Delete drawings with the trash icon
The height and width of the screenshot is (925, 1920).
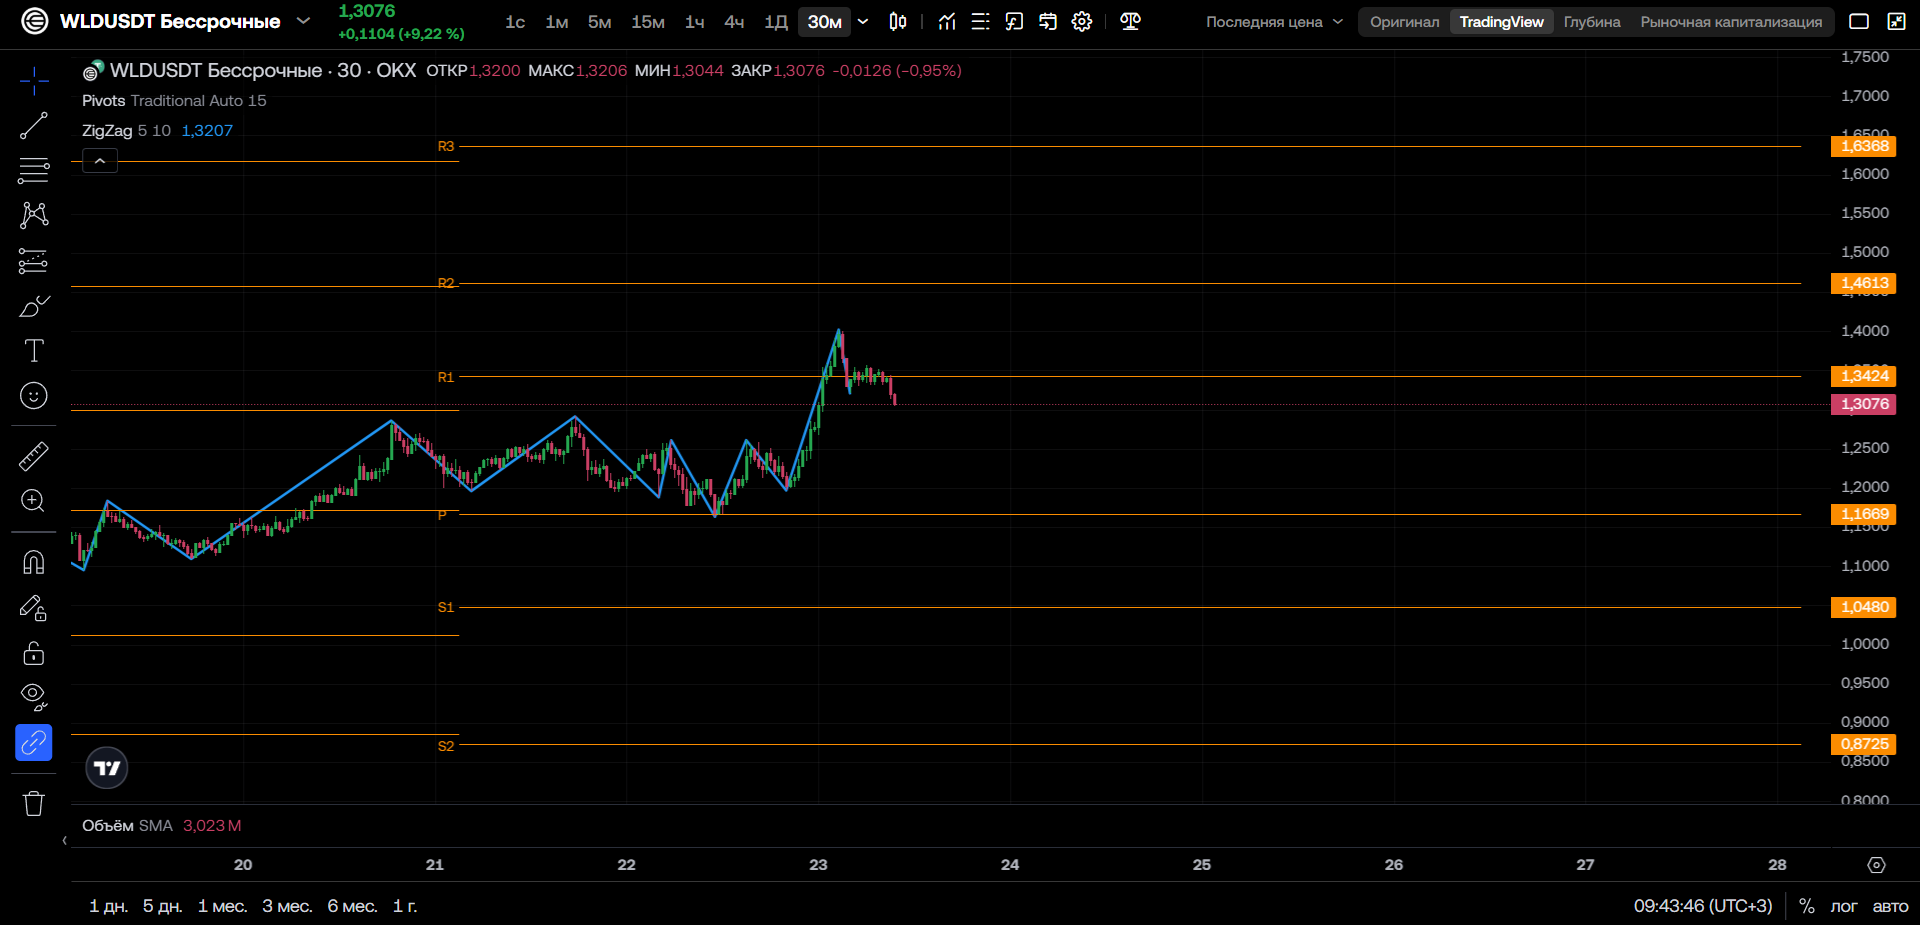click(34, 804)
